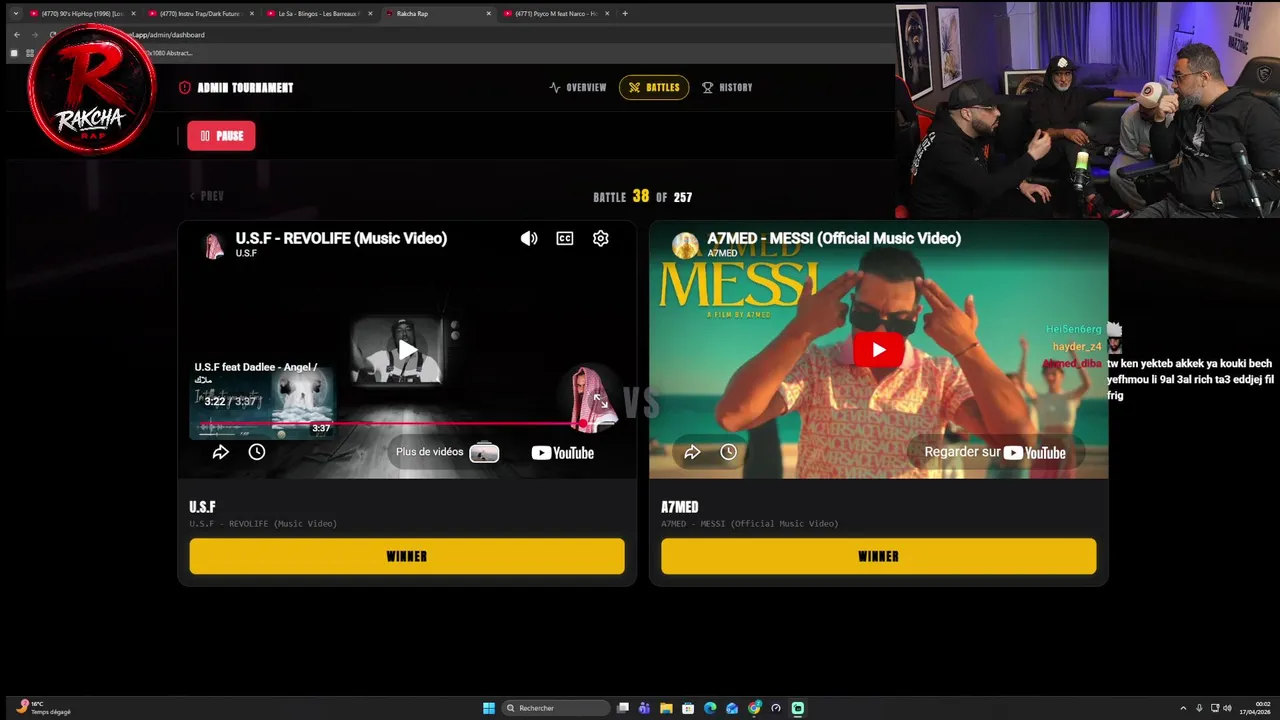The image size is (1280, 720).
Task: Open File Explorer from the taskbar
Action: 666,708
